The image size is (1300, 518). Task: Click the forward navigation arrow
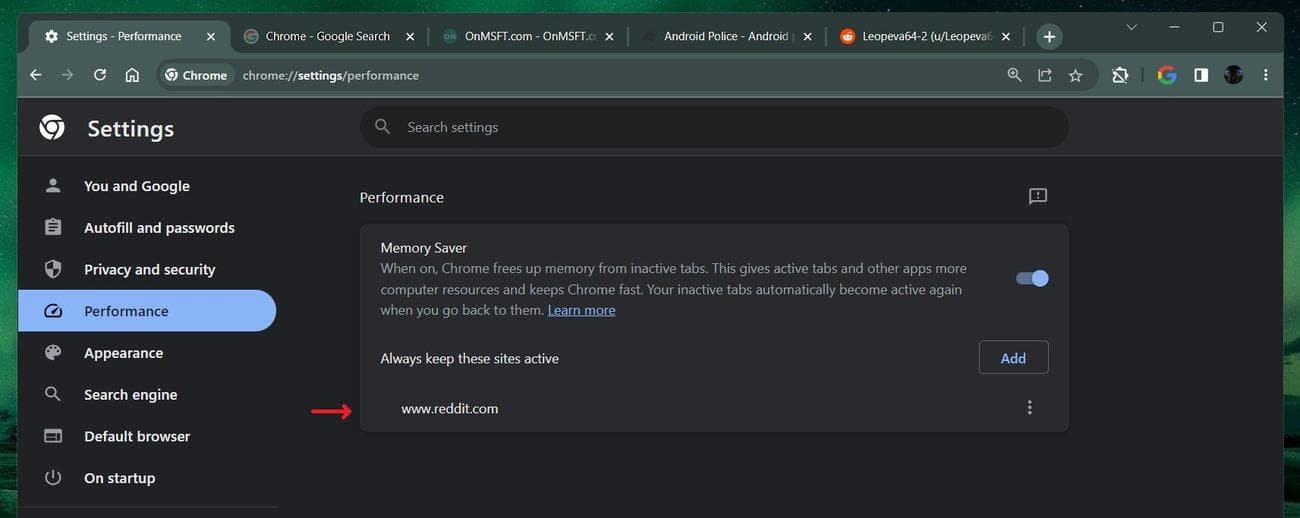point(67,75)
